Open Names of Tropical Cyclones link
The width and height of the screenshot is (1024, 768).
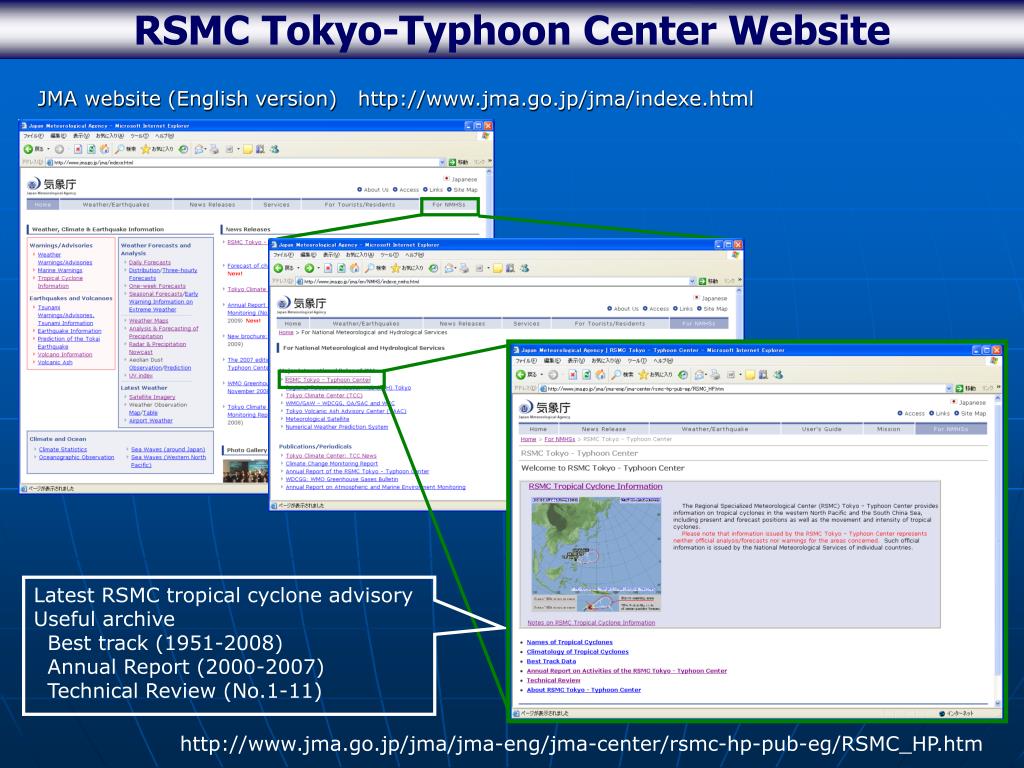click(569, 642)
